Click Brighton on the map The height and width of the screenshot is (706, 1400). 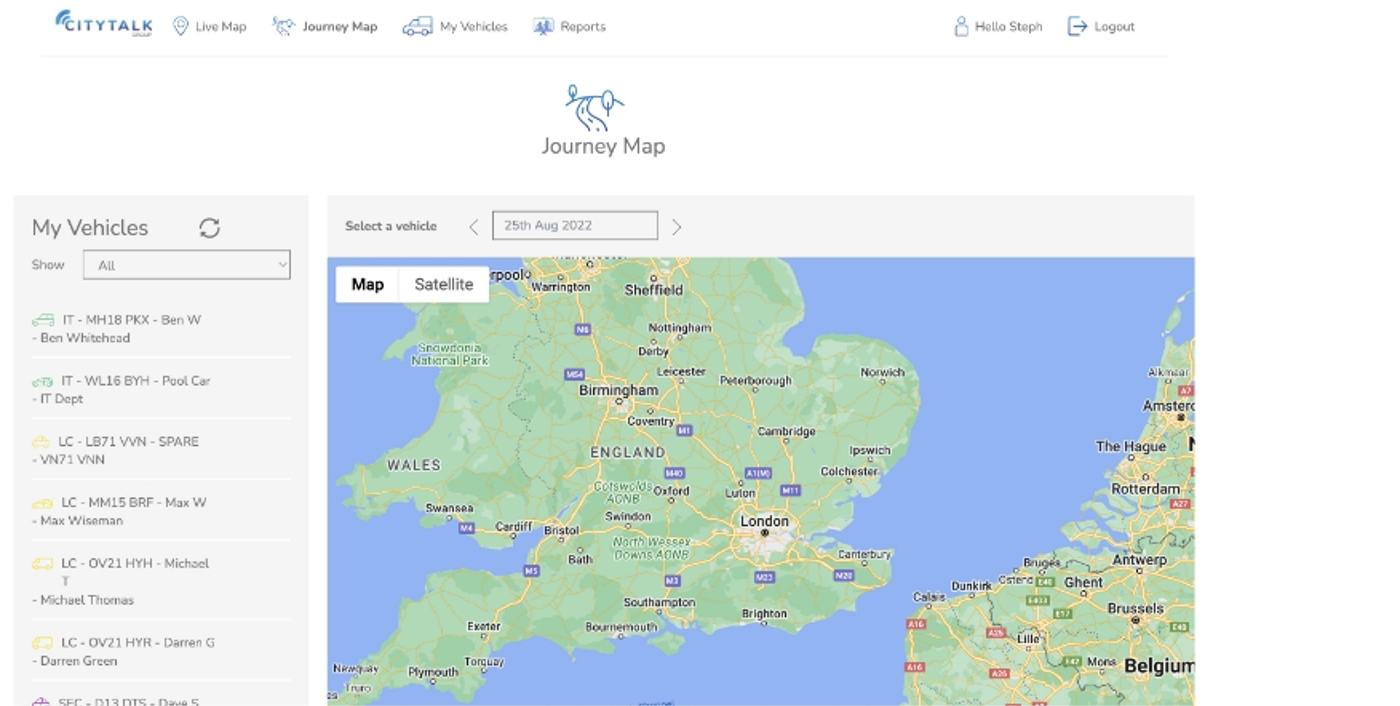pyautogui.click(x=765, y=614)
